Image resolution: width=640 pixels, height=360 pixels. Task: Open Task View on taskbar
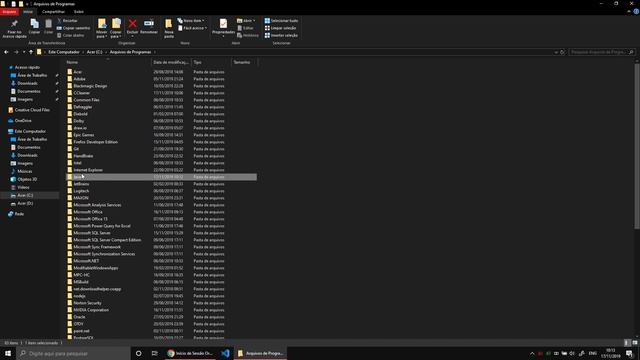[155, 353]
